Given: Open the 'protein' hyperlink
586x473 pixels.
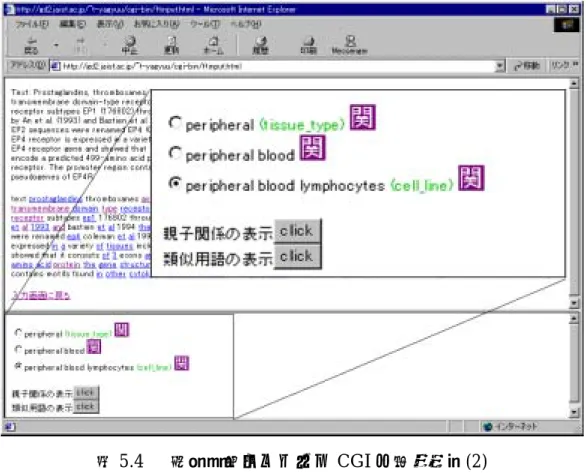Looking at the screenshot, I should [67, 265].
